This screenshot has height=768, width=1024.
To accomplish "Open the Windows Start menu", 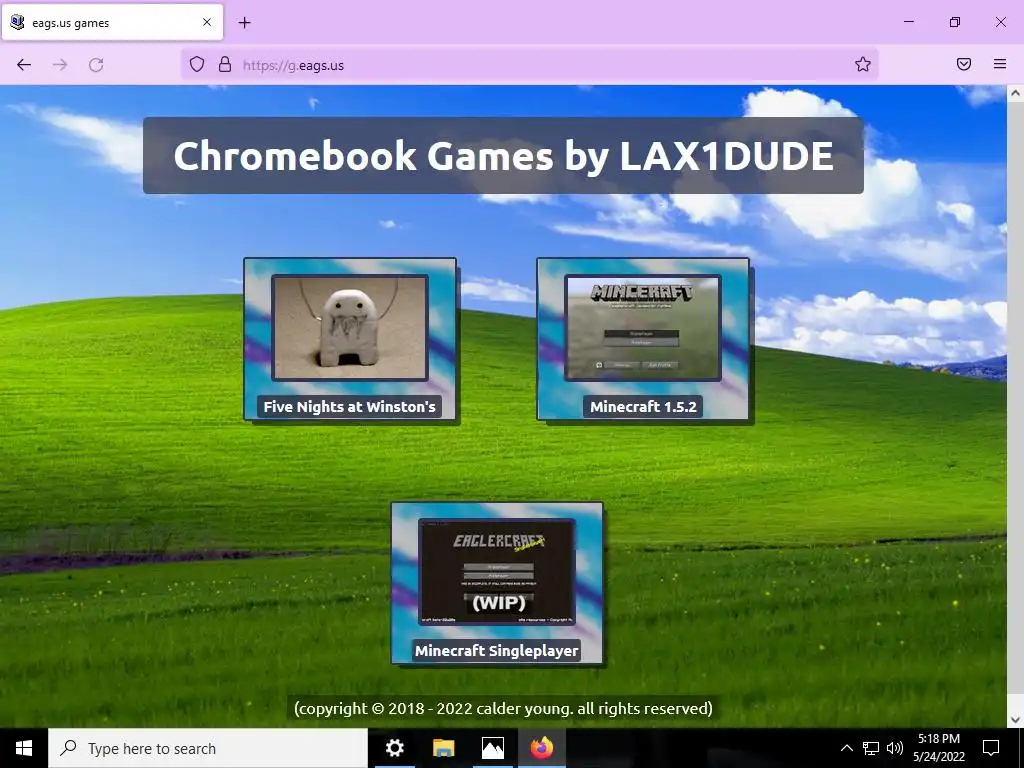I will (24, 748).
